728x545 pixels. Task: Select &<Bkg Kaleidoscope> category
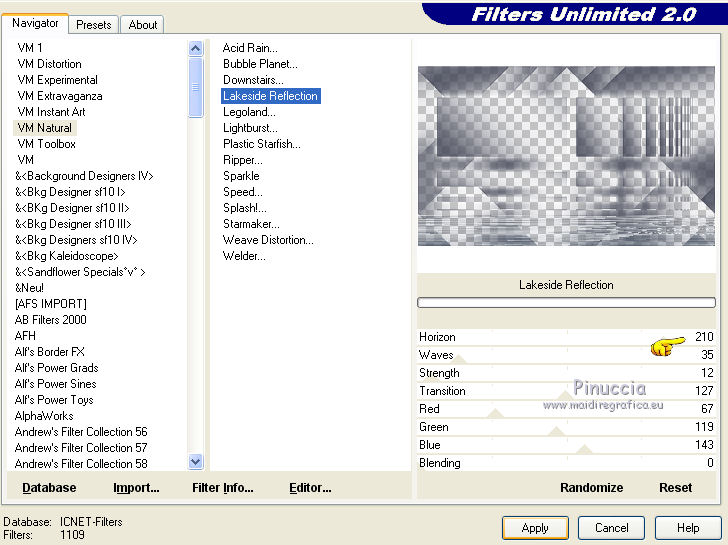[x=66, y=256]
